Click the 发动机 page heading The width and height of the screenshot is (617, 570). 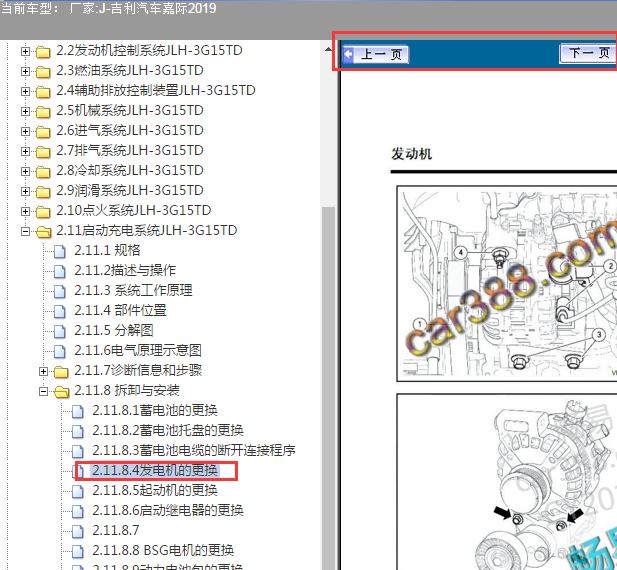tap(412, 154)
